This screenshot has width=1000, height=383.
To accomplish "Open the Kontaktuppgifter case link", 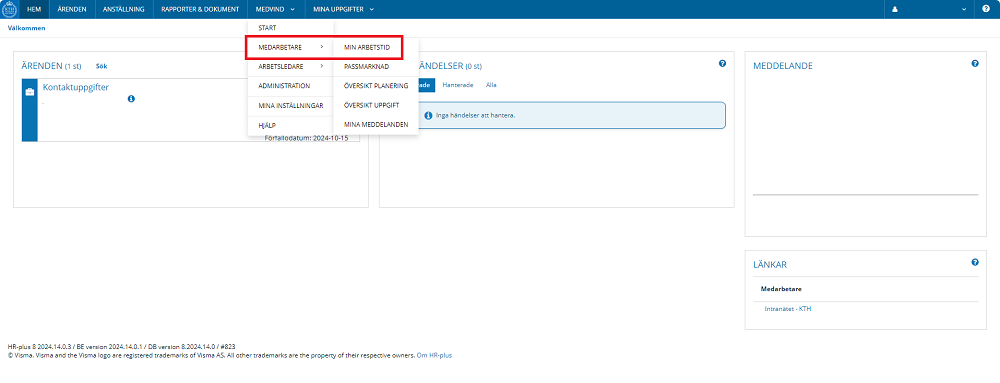I will pyautogui.click(x=75, y=87).
